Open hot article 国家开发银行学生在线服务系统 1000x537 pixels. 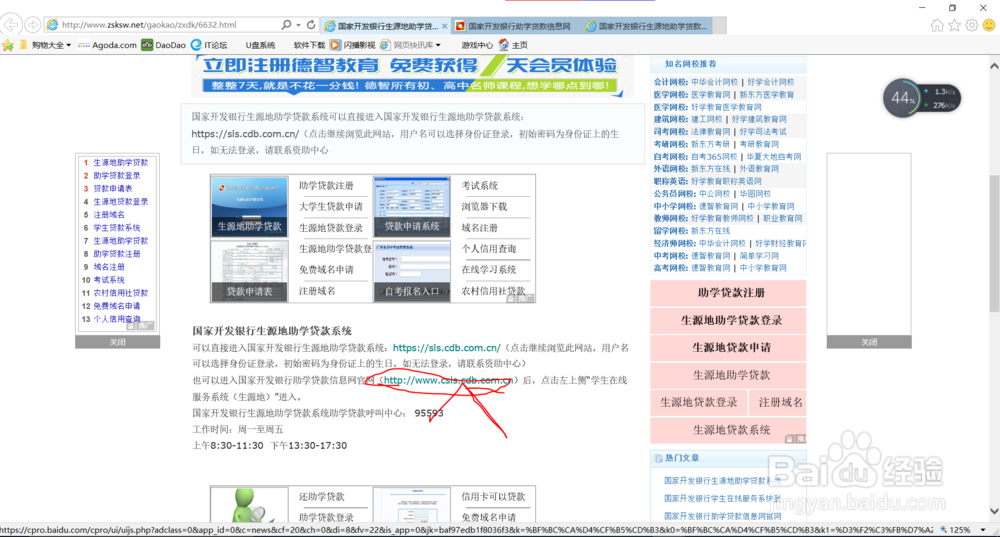click(723, 498)
